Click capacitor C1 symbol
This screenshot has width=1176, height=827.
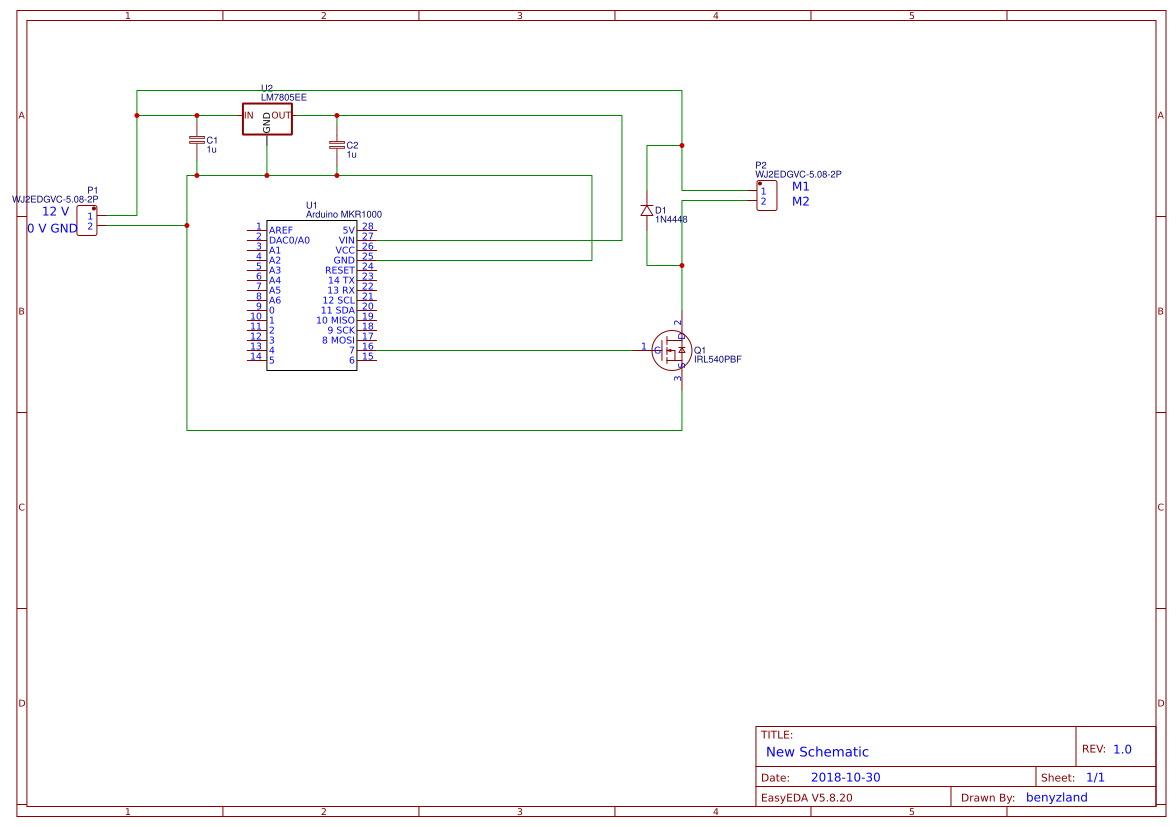197,141
